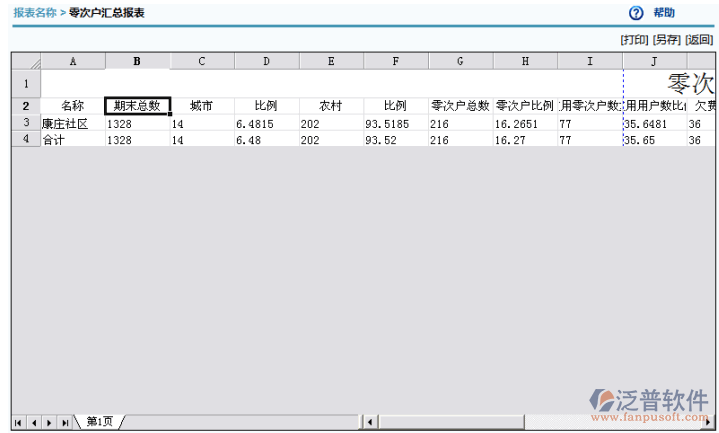Click the 合计 cell
This screenshot has height=433, width=719.
pyautogui.click(x=73, y=139)
